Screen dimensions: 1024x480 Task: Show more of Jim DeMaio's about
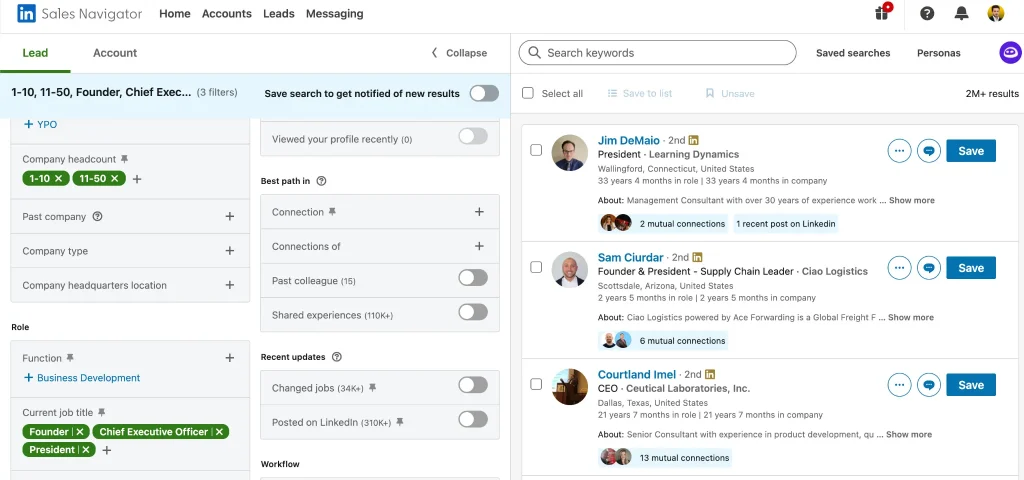pyautogui.click(x=911, y=200)
